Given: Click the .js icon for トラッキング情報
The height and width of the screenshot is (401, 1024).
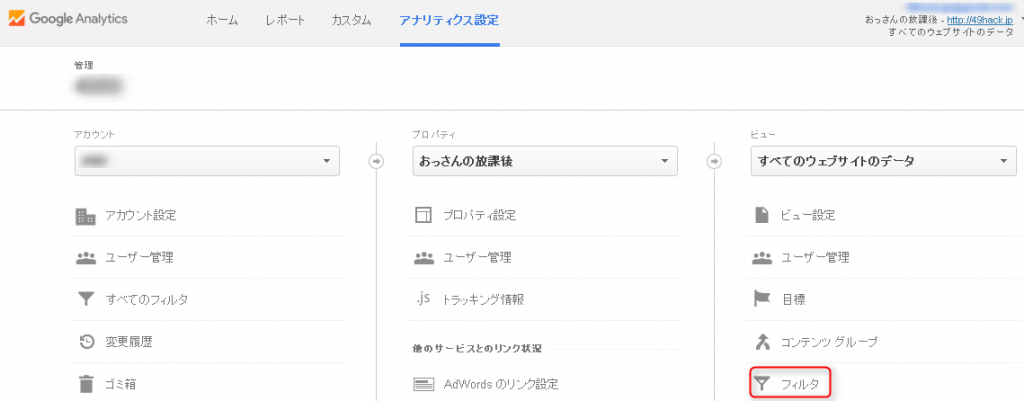Looking at the screenshot, I should 423,299.
